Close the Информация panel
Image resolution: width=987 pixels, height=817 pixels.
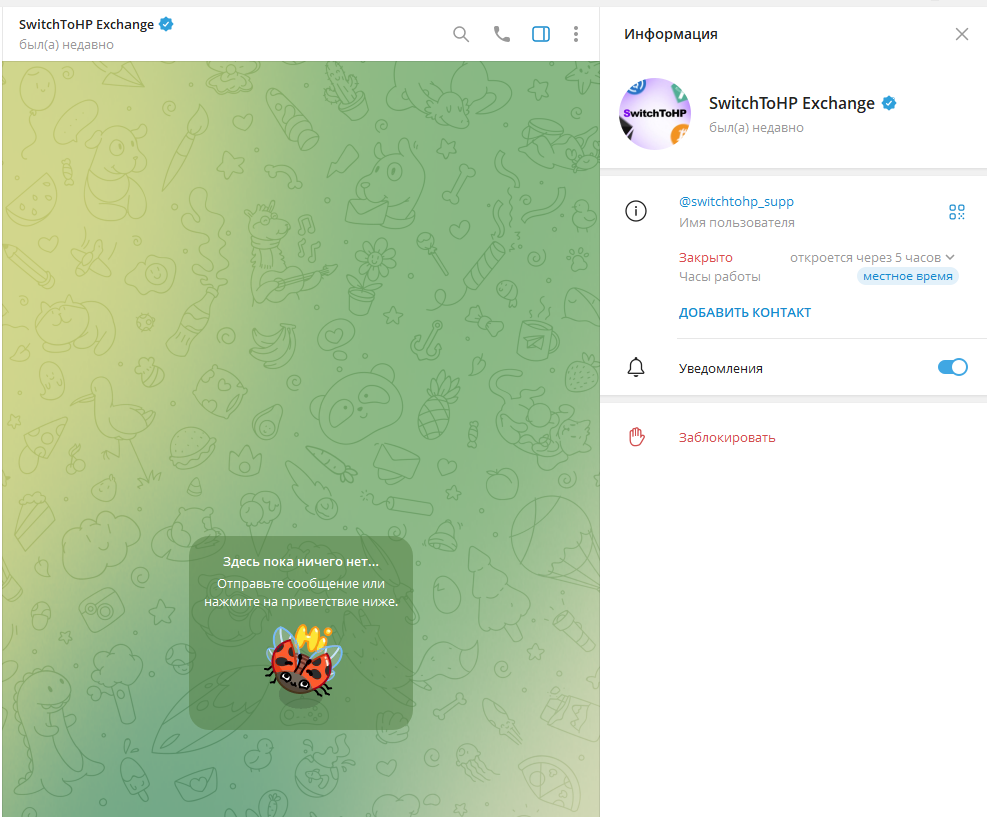tap(961, 34)
